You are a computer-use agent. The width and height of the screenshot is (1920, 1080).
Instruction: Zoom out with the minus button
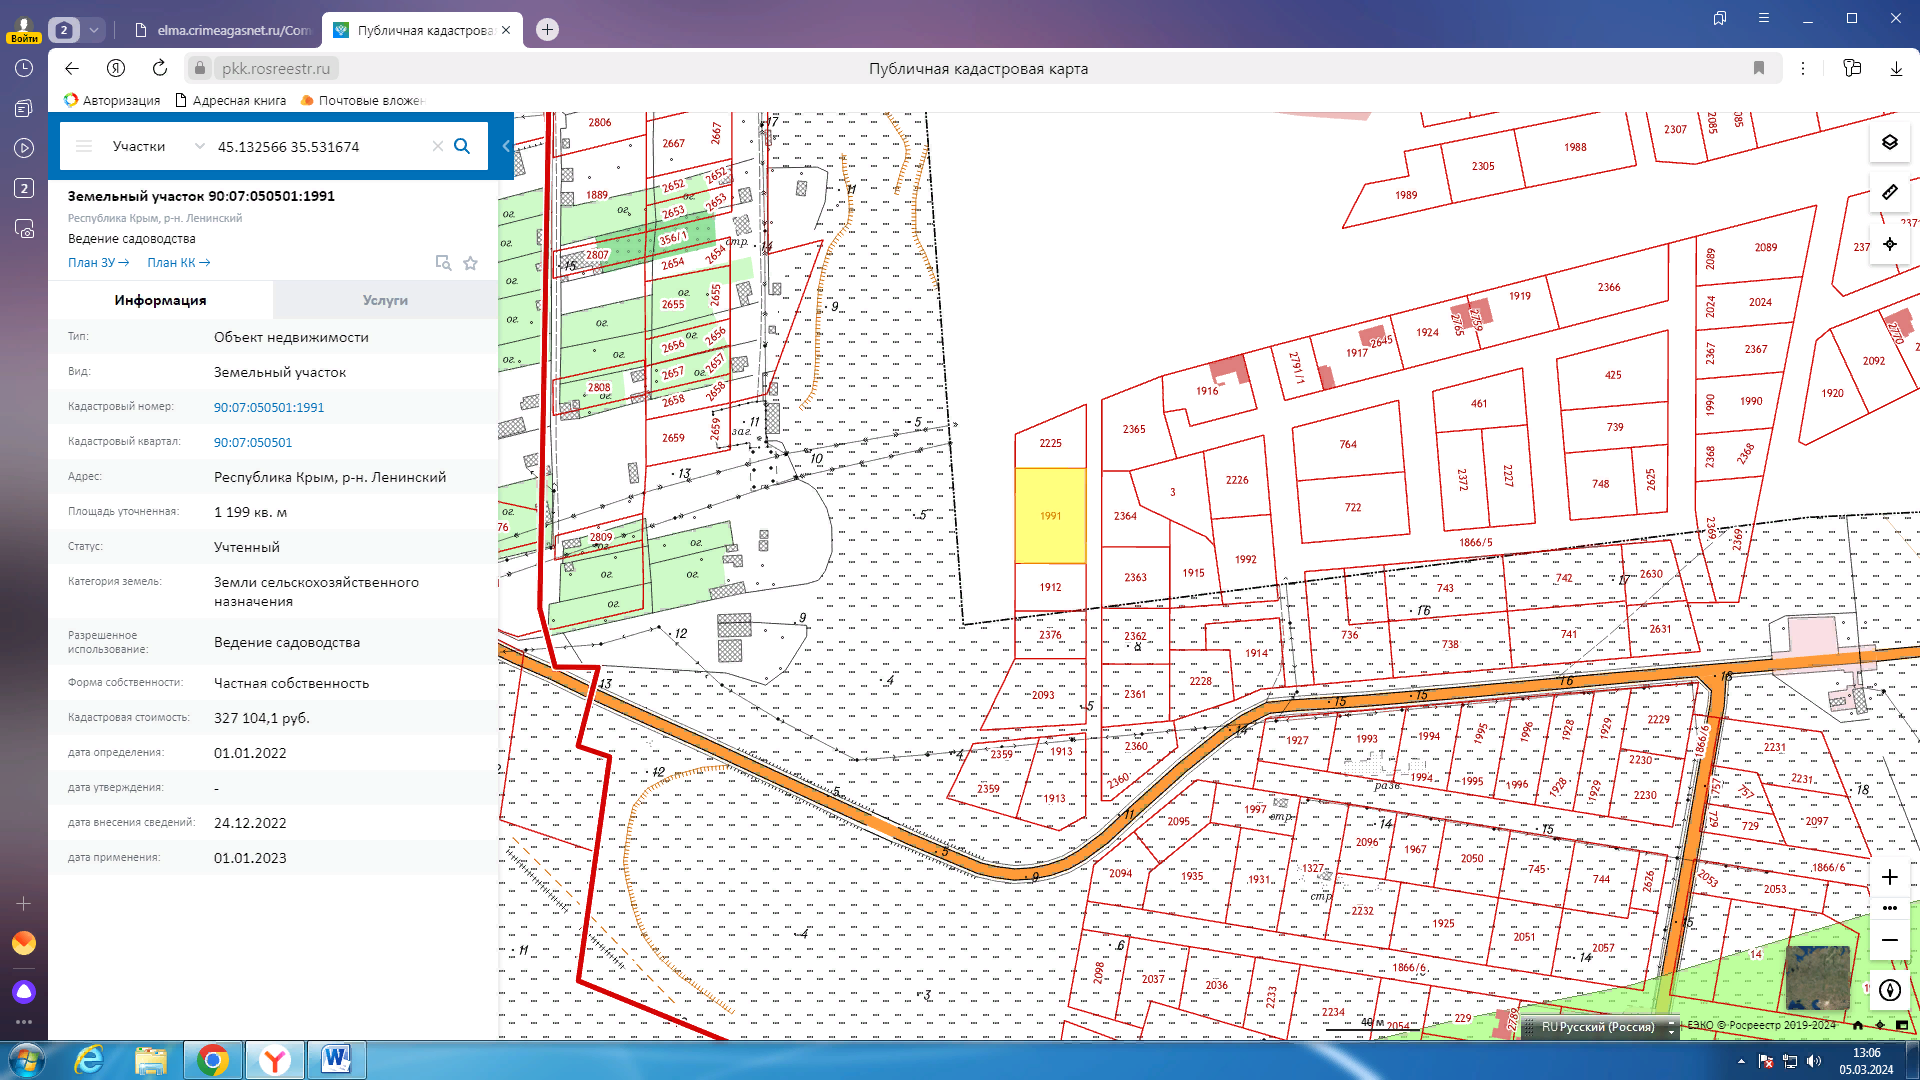point(1889,940)
